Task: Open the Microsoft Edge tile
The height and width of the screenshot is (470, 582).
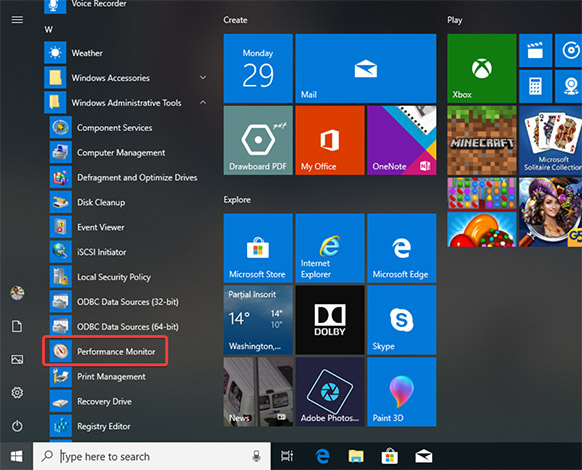Action: click(402, 248)
